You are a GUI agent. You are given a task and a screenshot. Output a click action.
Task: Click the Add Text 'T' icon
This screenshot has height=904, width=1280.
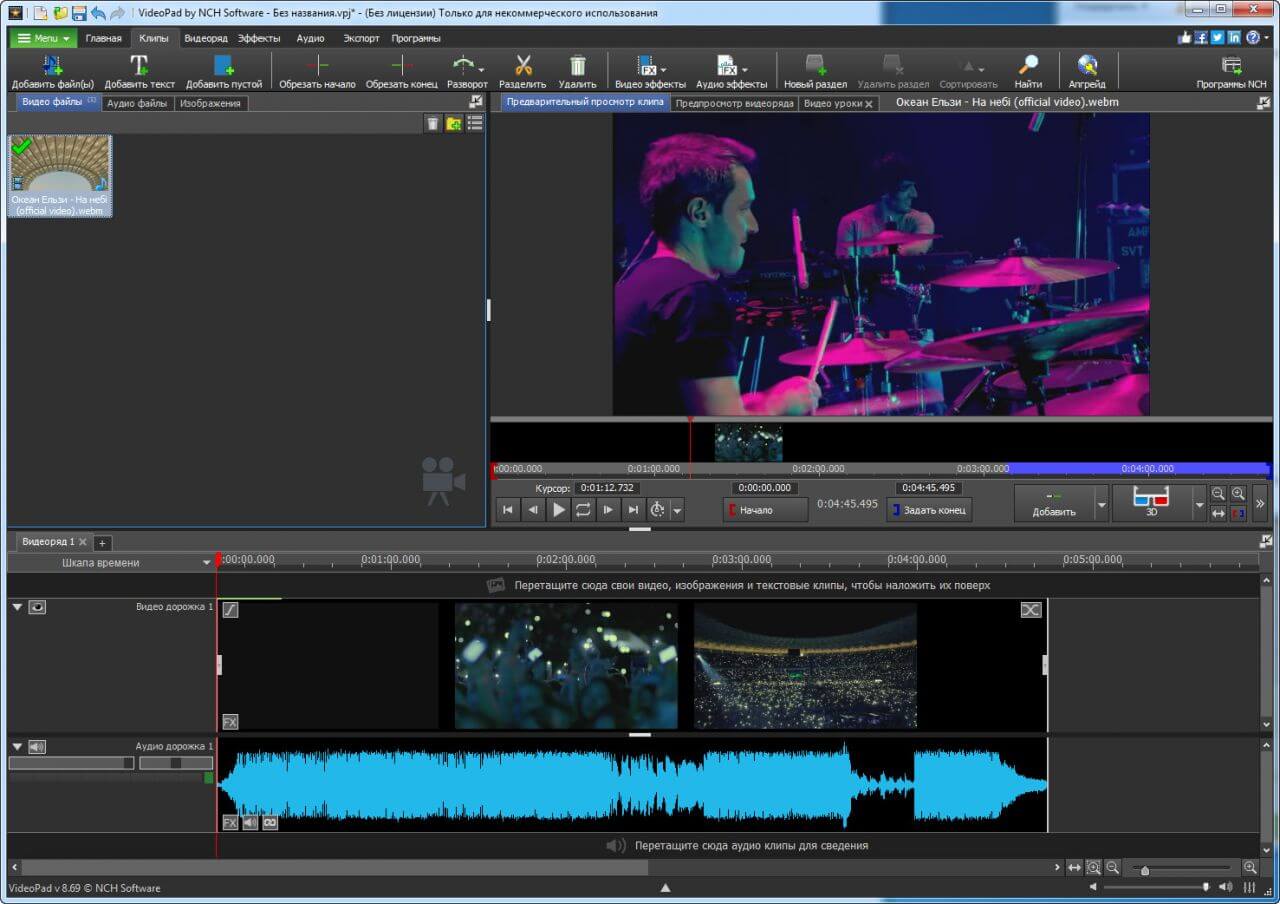click(139, 66)
